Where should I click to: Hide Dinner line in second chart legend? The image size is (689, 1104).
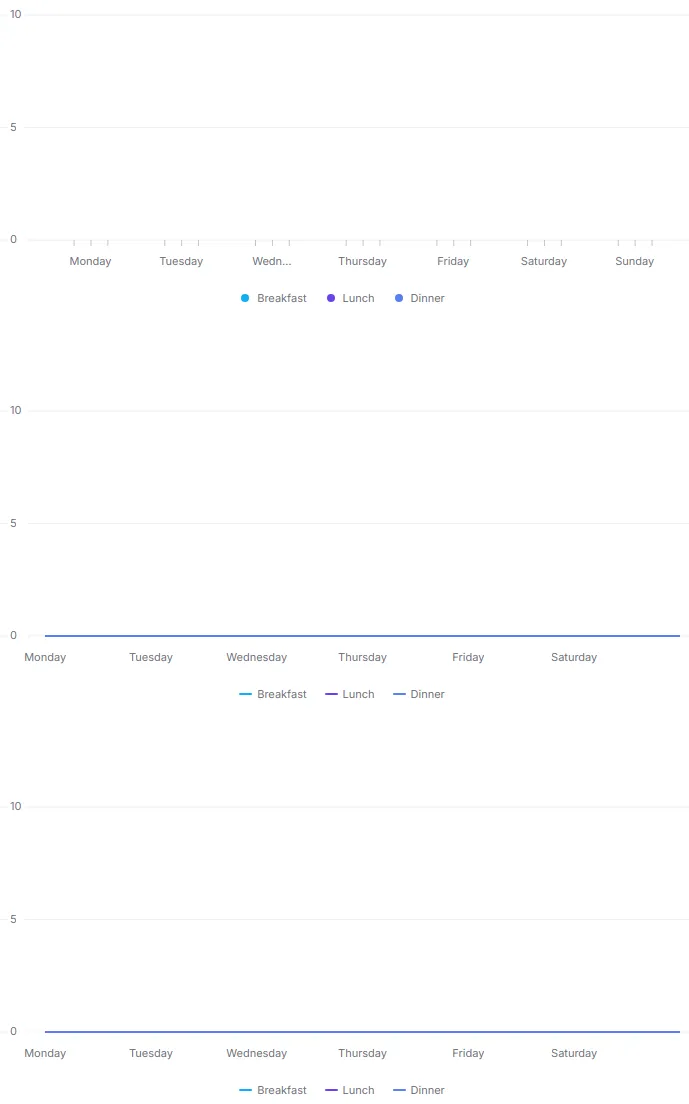(419, 694)
